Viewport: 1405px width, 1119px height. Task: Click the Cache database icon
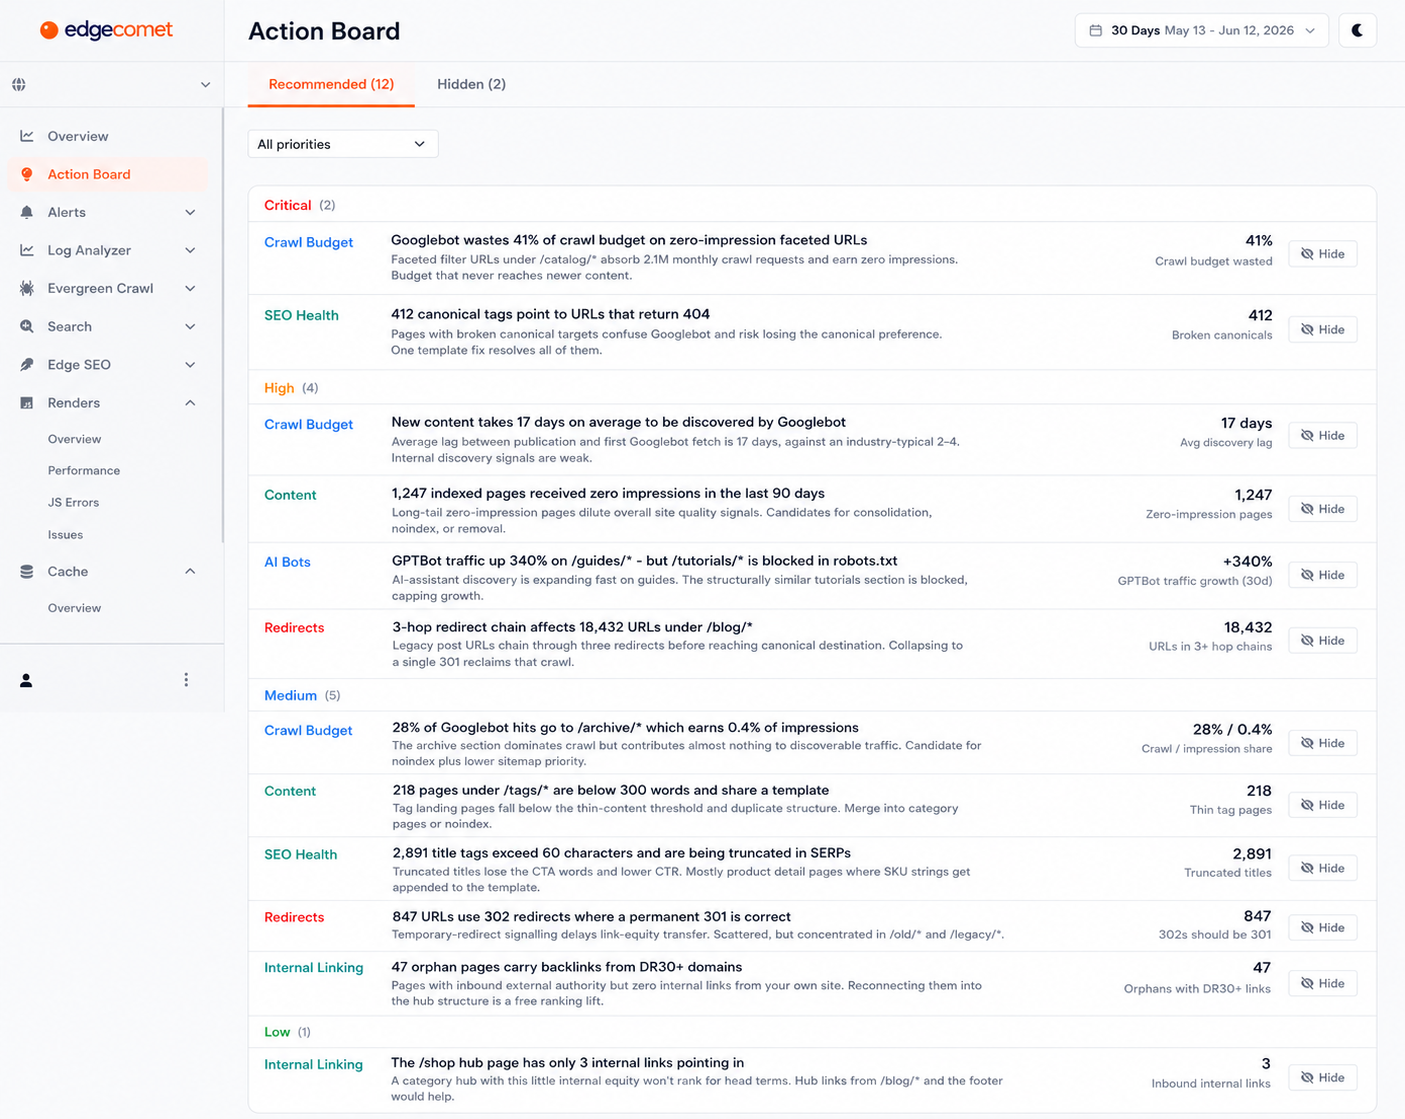point(27,571)
